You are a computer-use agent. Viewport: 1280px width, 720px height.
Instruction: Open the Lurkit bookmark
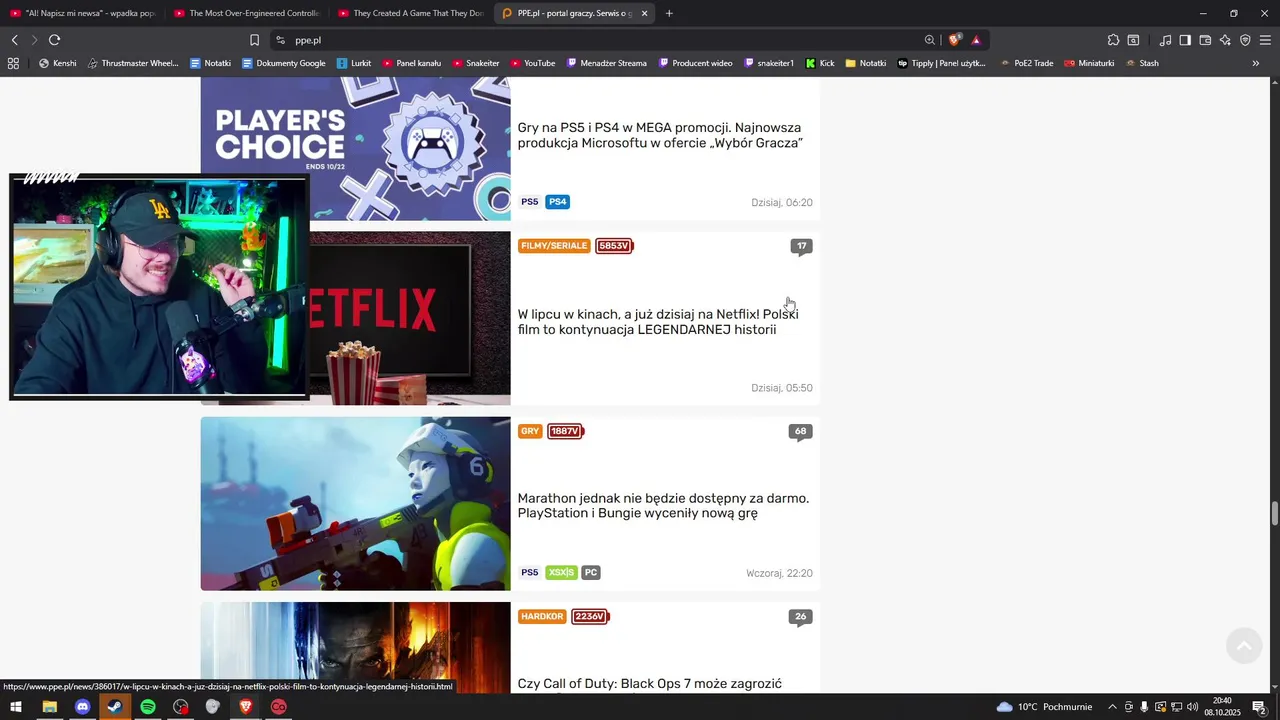pyautogui.click(x=354, y=63)
